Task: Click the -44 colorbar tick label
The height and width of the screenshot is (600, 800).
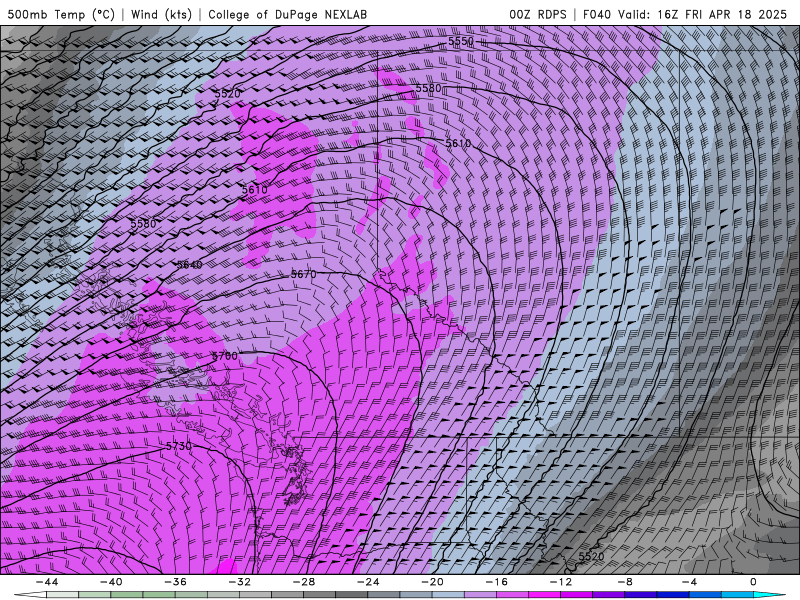Action: (47, 582)
